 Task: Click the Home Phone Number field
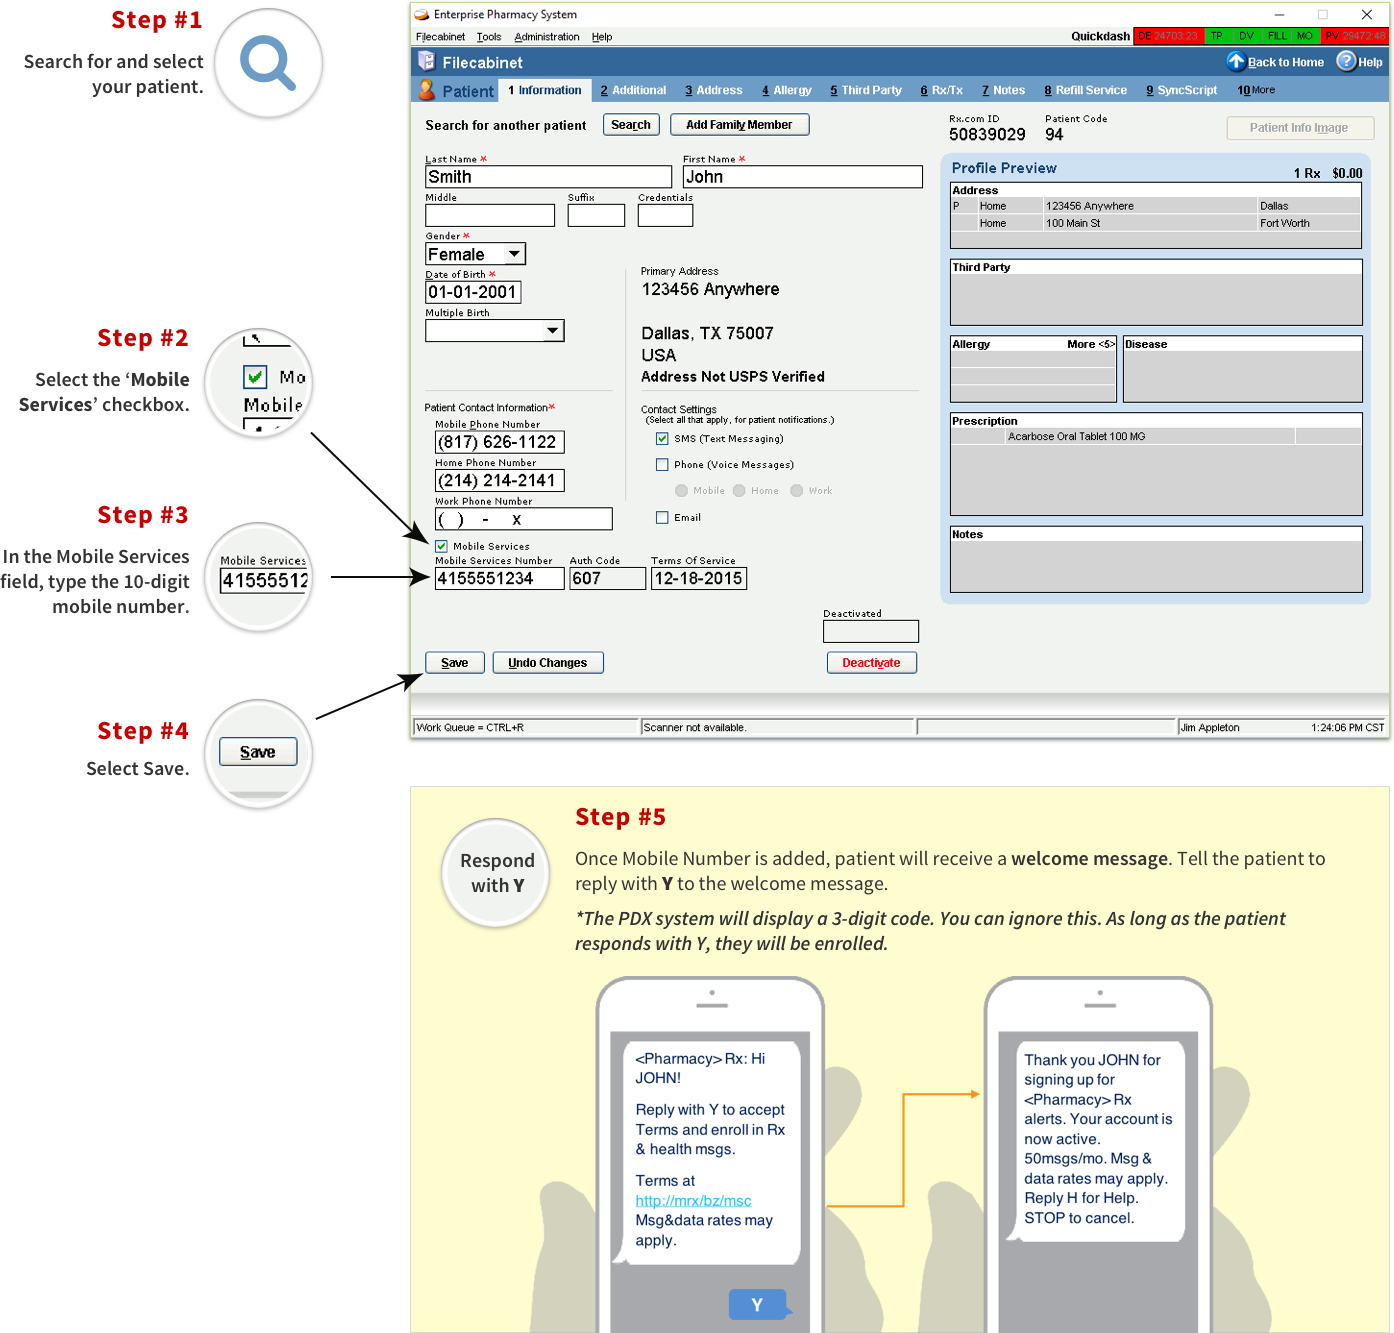(500, 481)
